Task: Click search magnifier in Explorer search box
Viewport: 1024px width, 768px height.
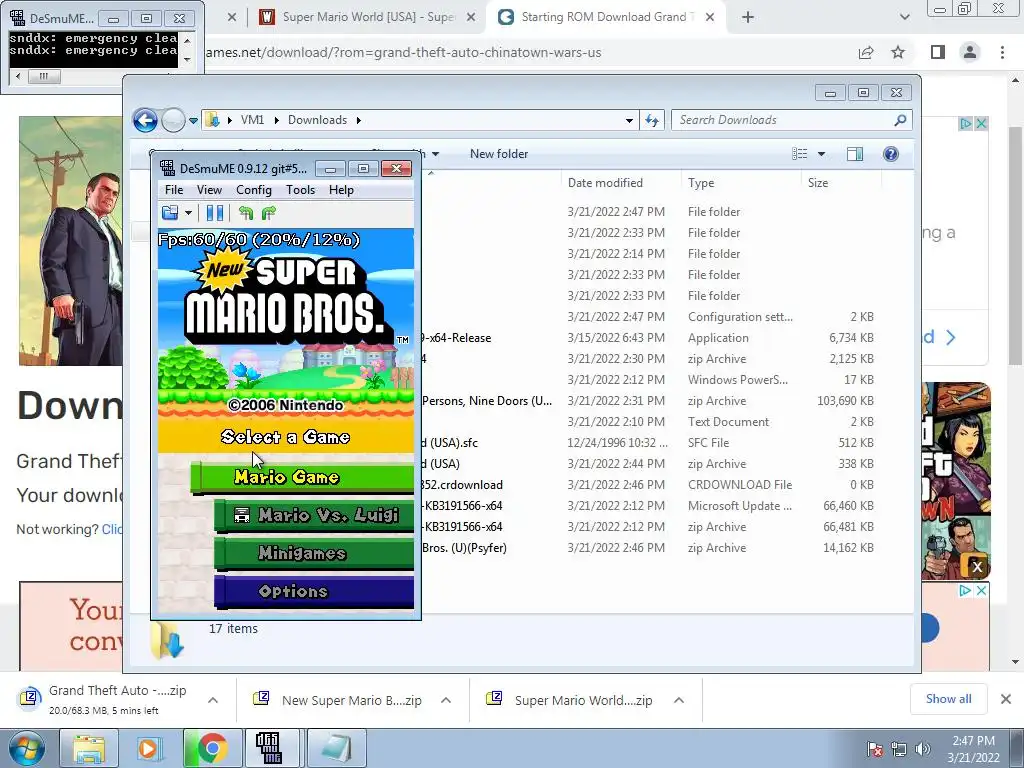Action: (x=900, y=120)
